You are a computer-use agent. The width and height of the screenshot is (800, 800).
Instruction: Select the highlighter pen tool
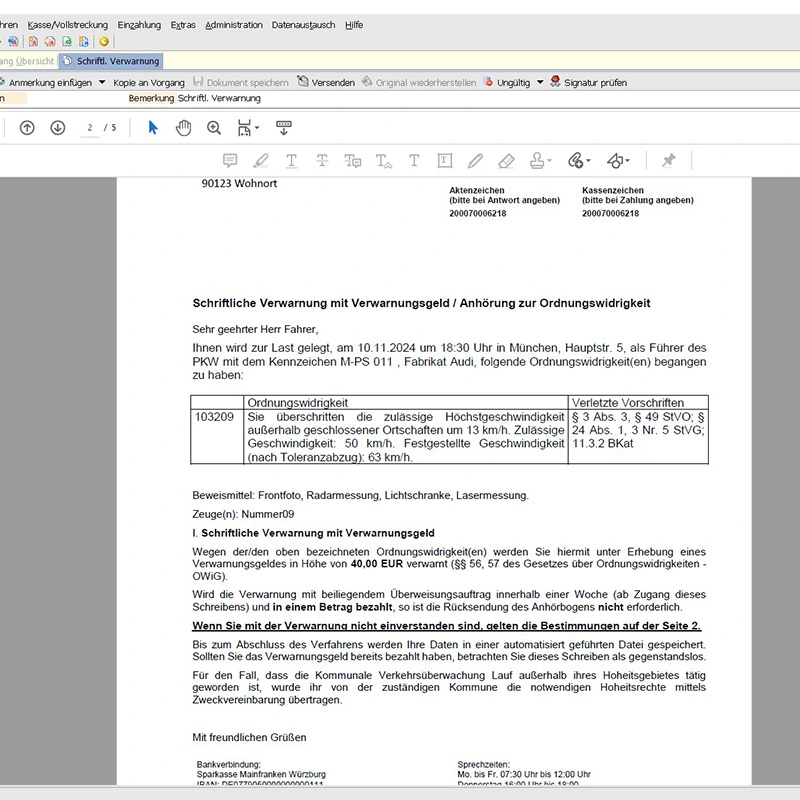pyautogui.click(x=261, y=160)
